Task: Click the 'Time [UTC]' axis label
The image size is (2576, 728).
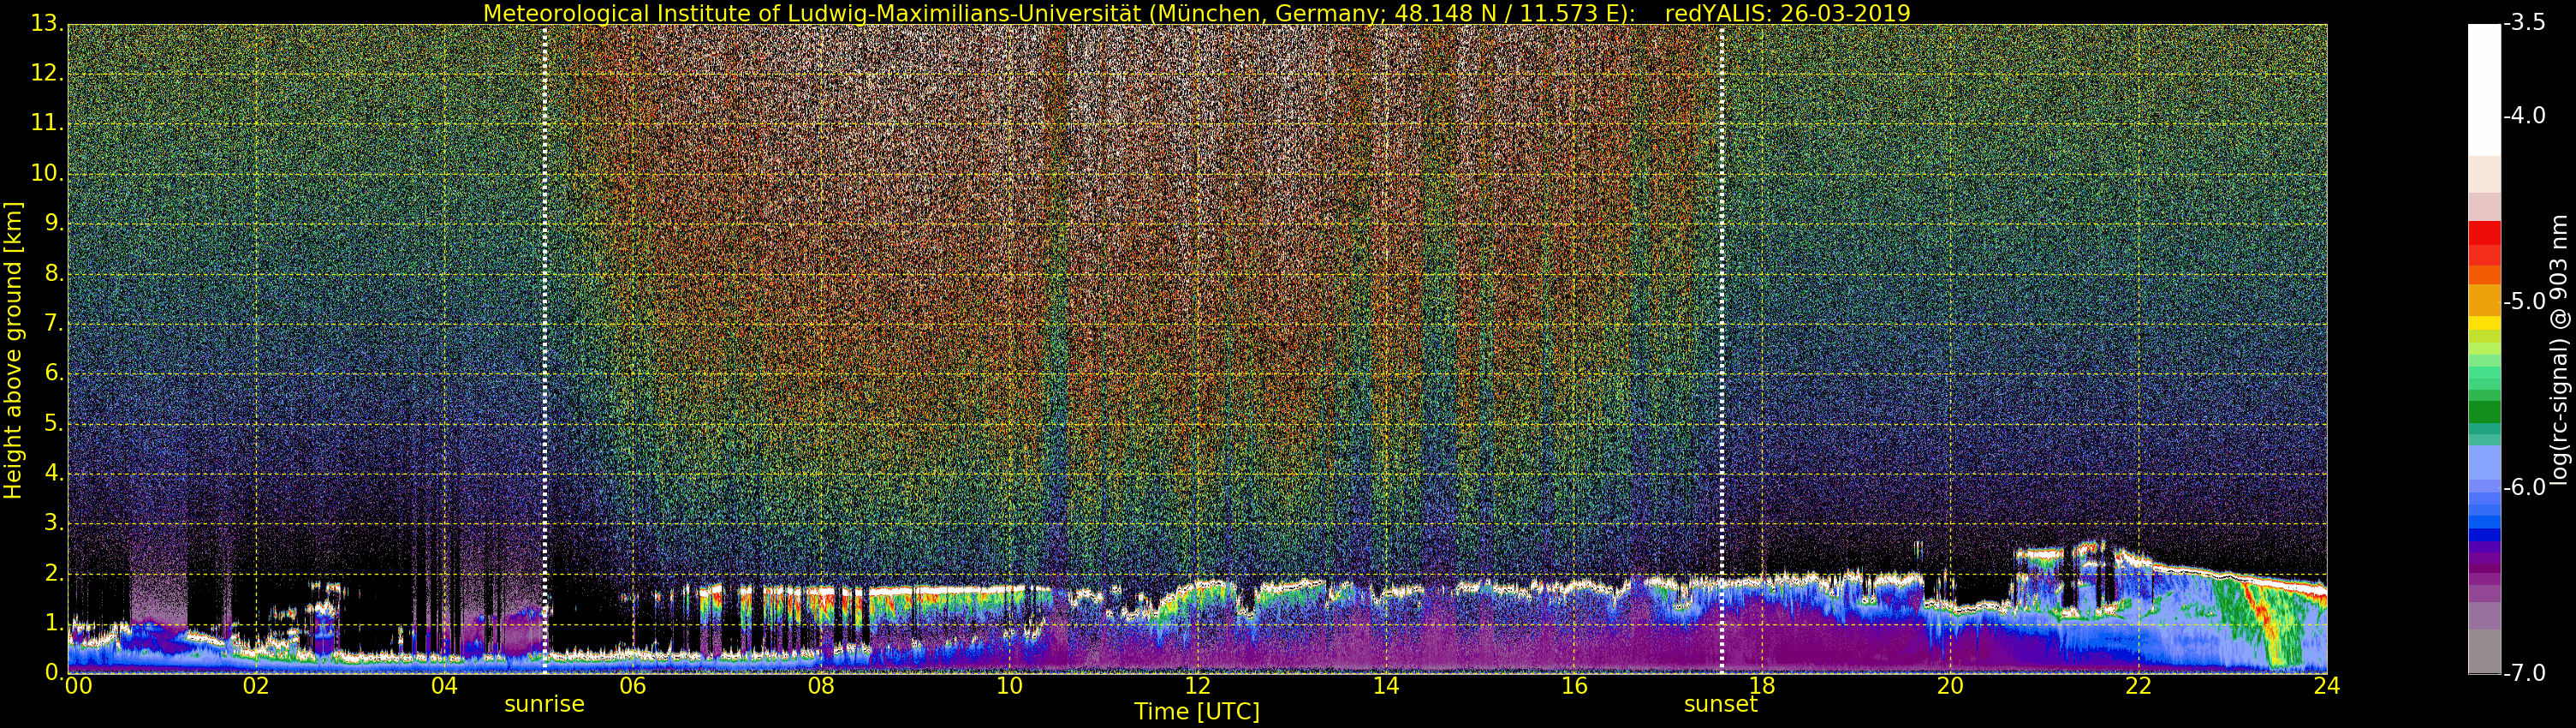Action: [1196, 712]
